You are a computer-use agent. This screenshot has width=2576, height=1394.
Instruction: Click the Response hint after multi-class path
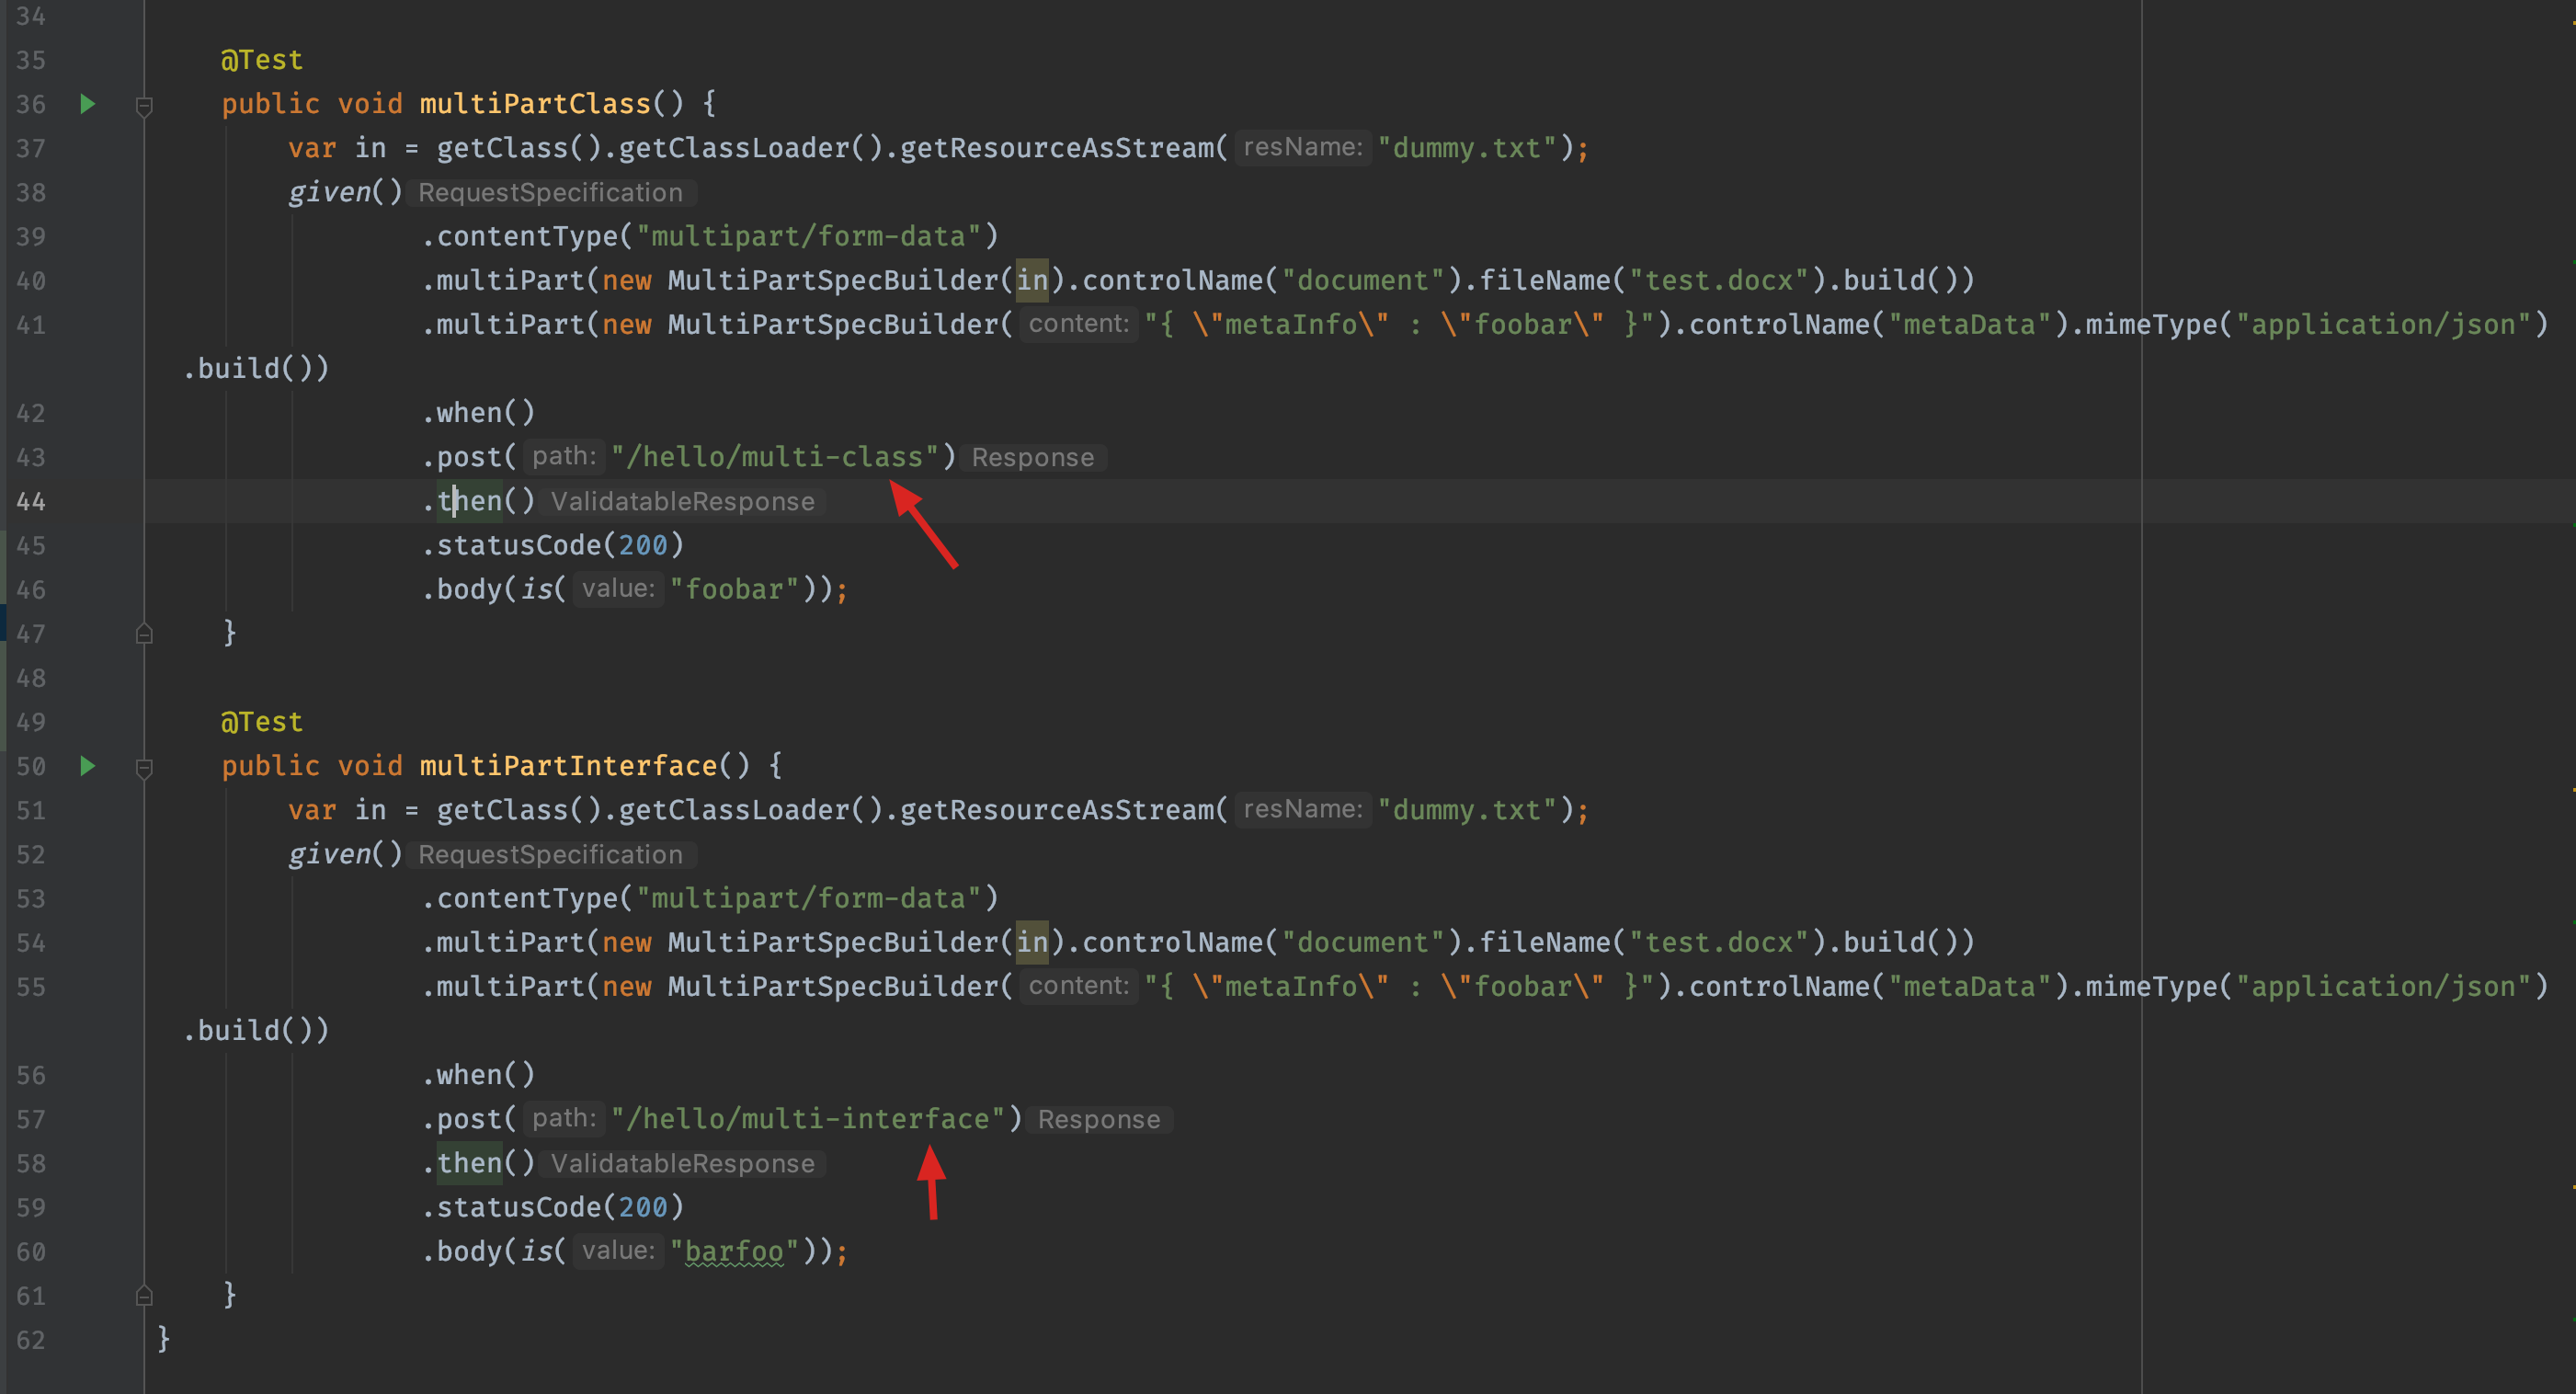1032,458
